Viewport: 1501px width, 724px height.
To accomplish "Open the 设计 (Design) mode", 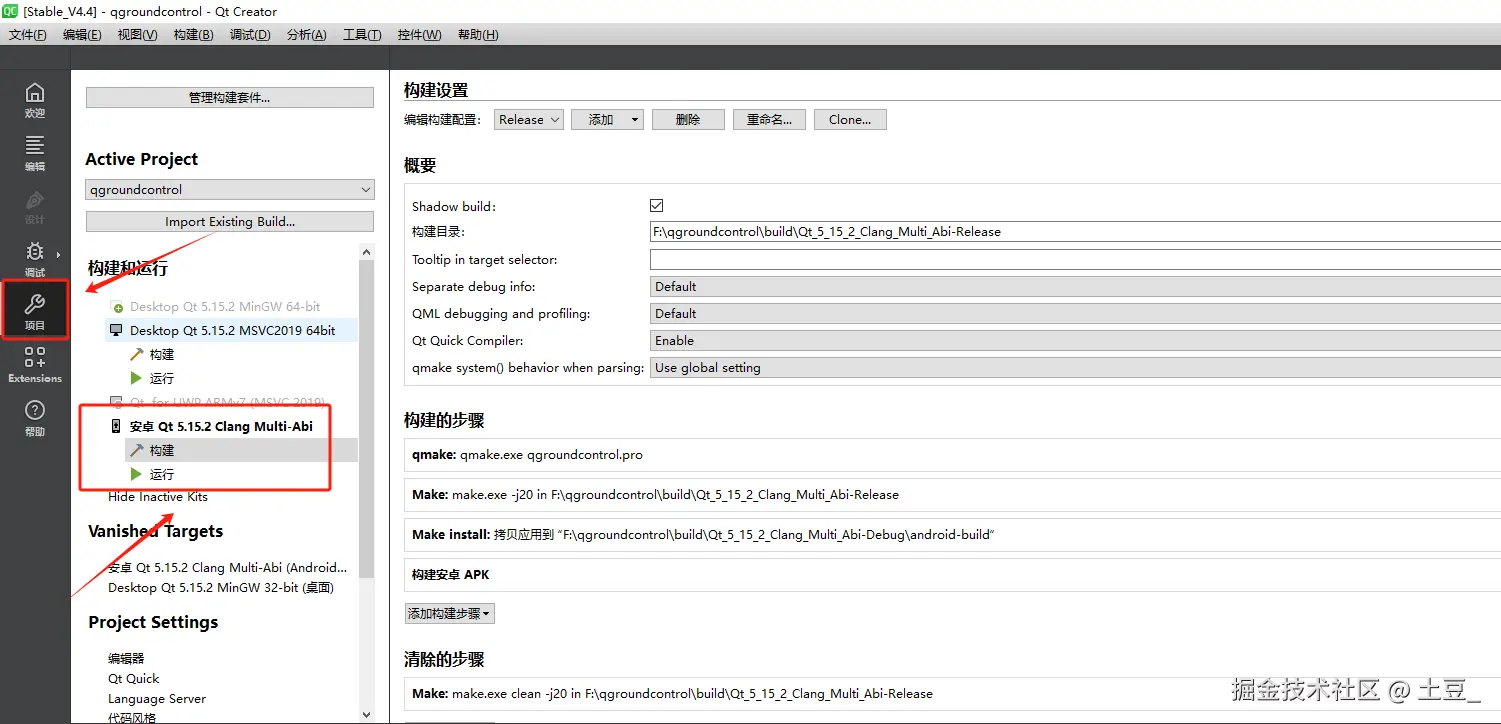I will click(35, 207).
